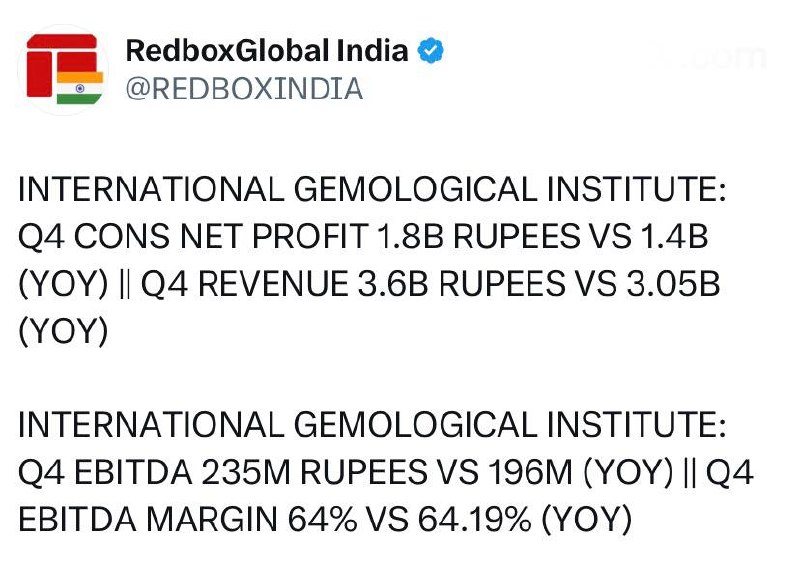This screenshot has height=565, width=800.
Task: Click the Indian flag in the avatar logo
Action: click(x=80, y=88)
